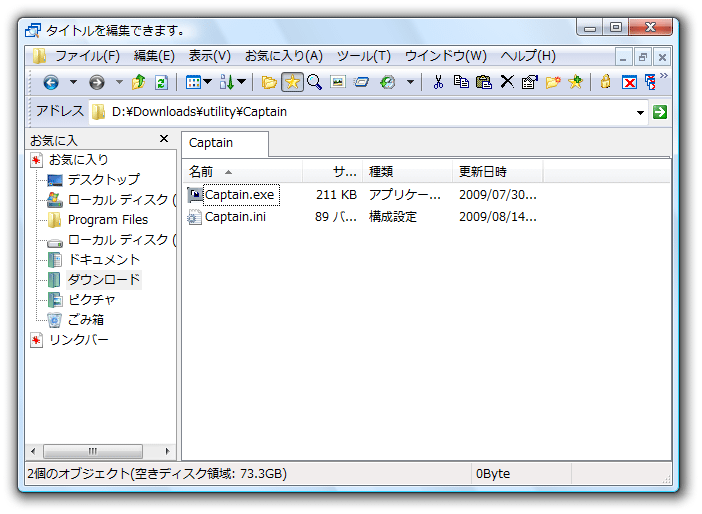This screenshot has width=702, height=514.
Task: Click the New Folder icon
Action: (553, 82)
